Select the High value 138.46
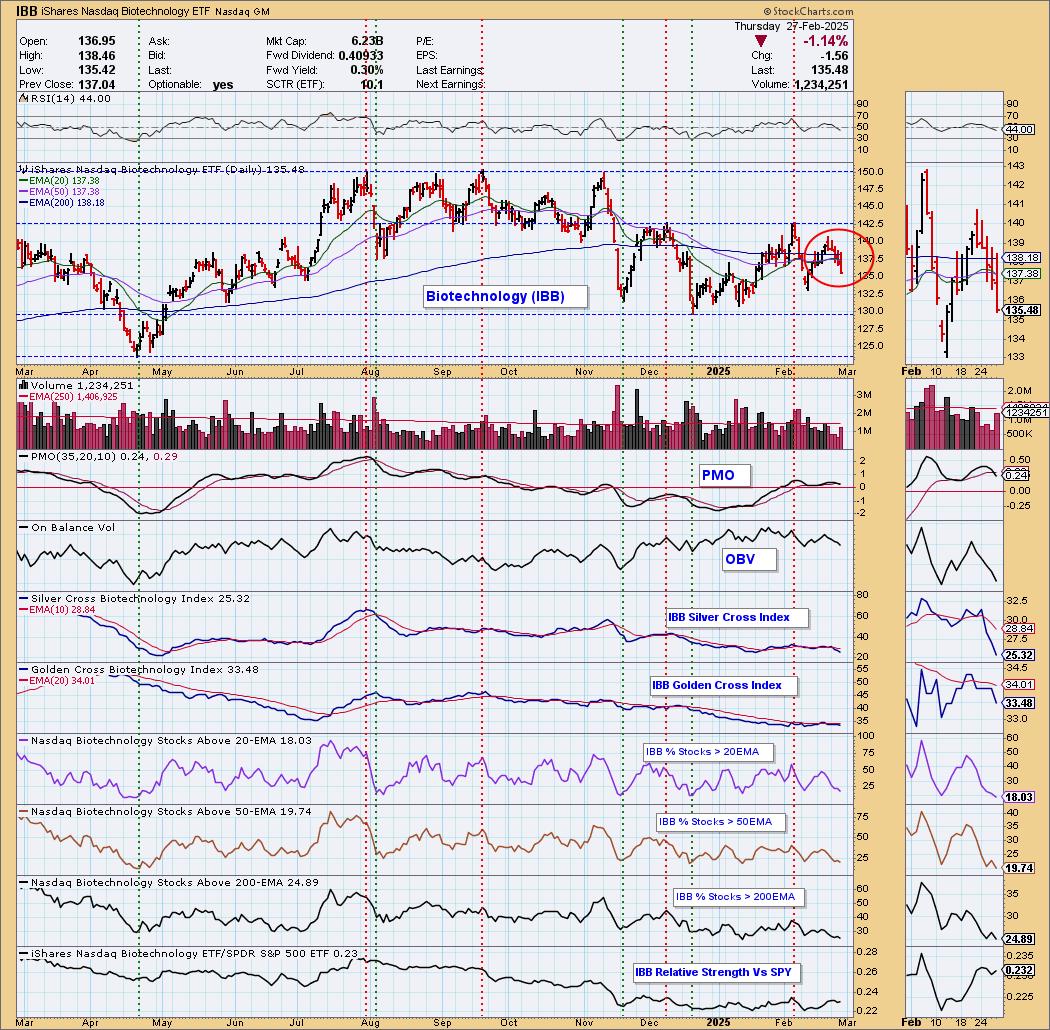Image resolution: width=1050 pixels, height=1030 pixels. tap(96, 56)
